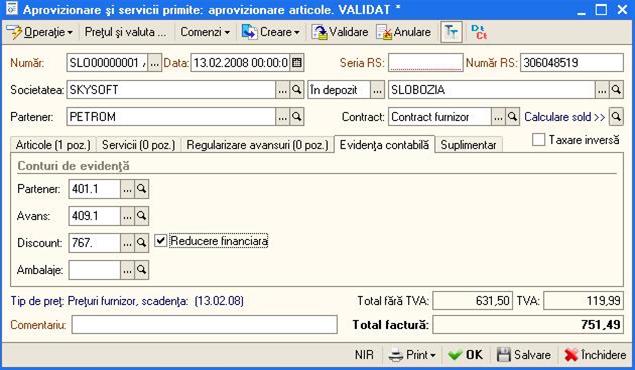Open the Operație dropdown menu
635x370 pixels.
(x=41, y=32)
